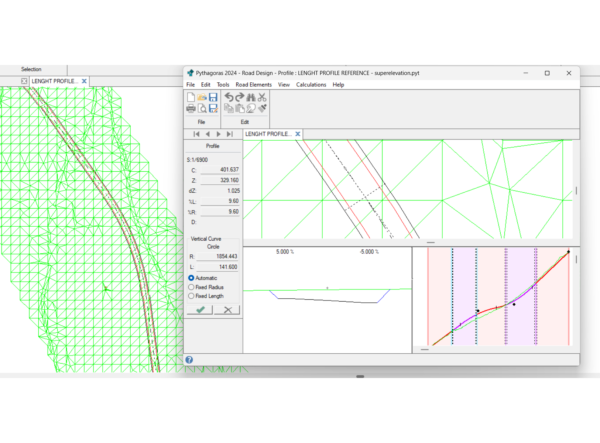The width and height of the screenshot is (600, 443).
Task: Maximize the Road Design window
Action: (547, 73)
